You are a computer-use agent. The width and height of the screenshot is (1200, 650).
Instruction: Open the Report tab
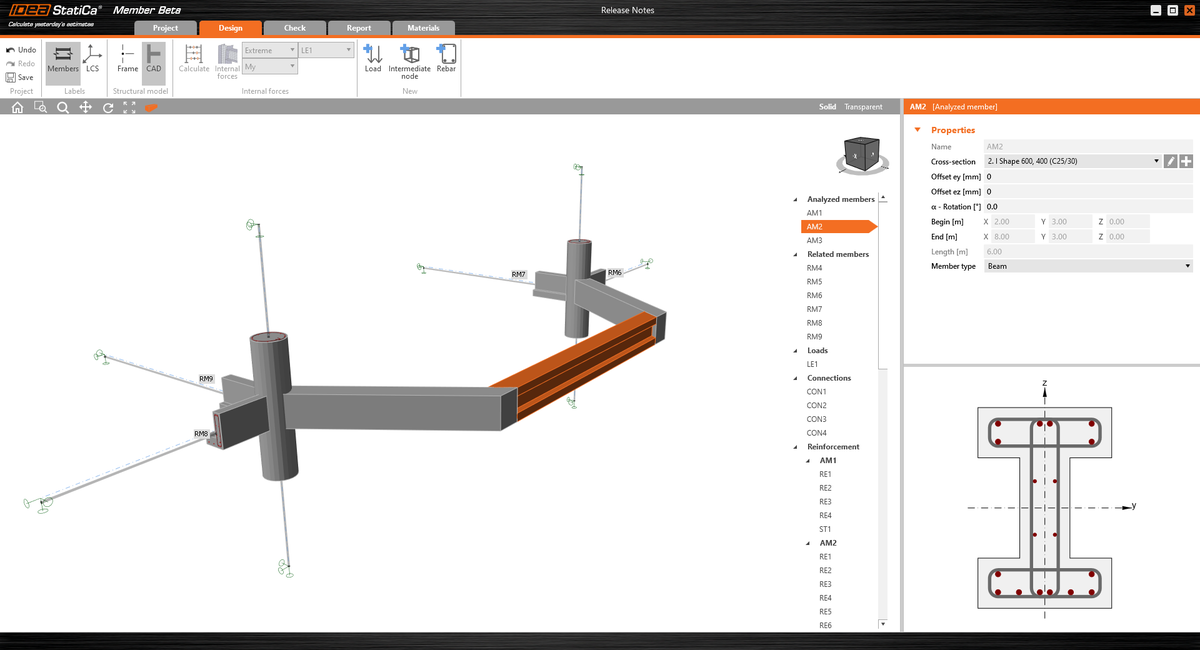click(359, 28)
